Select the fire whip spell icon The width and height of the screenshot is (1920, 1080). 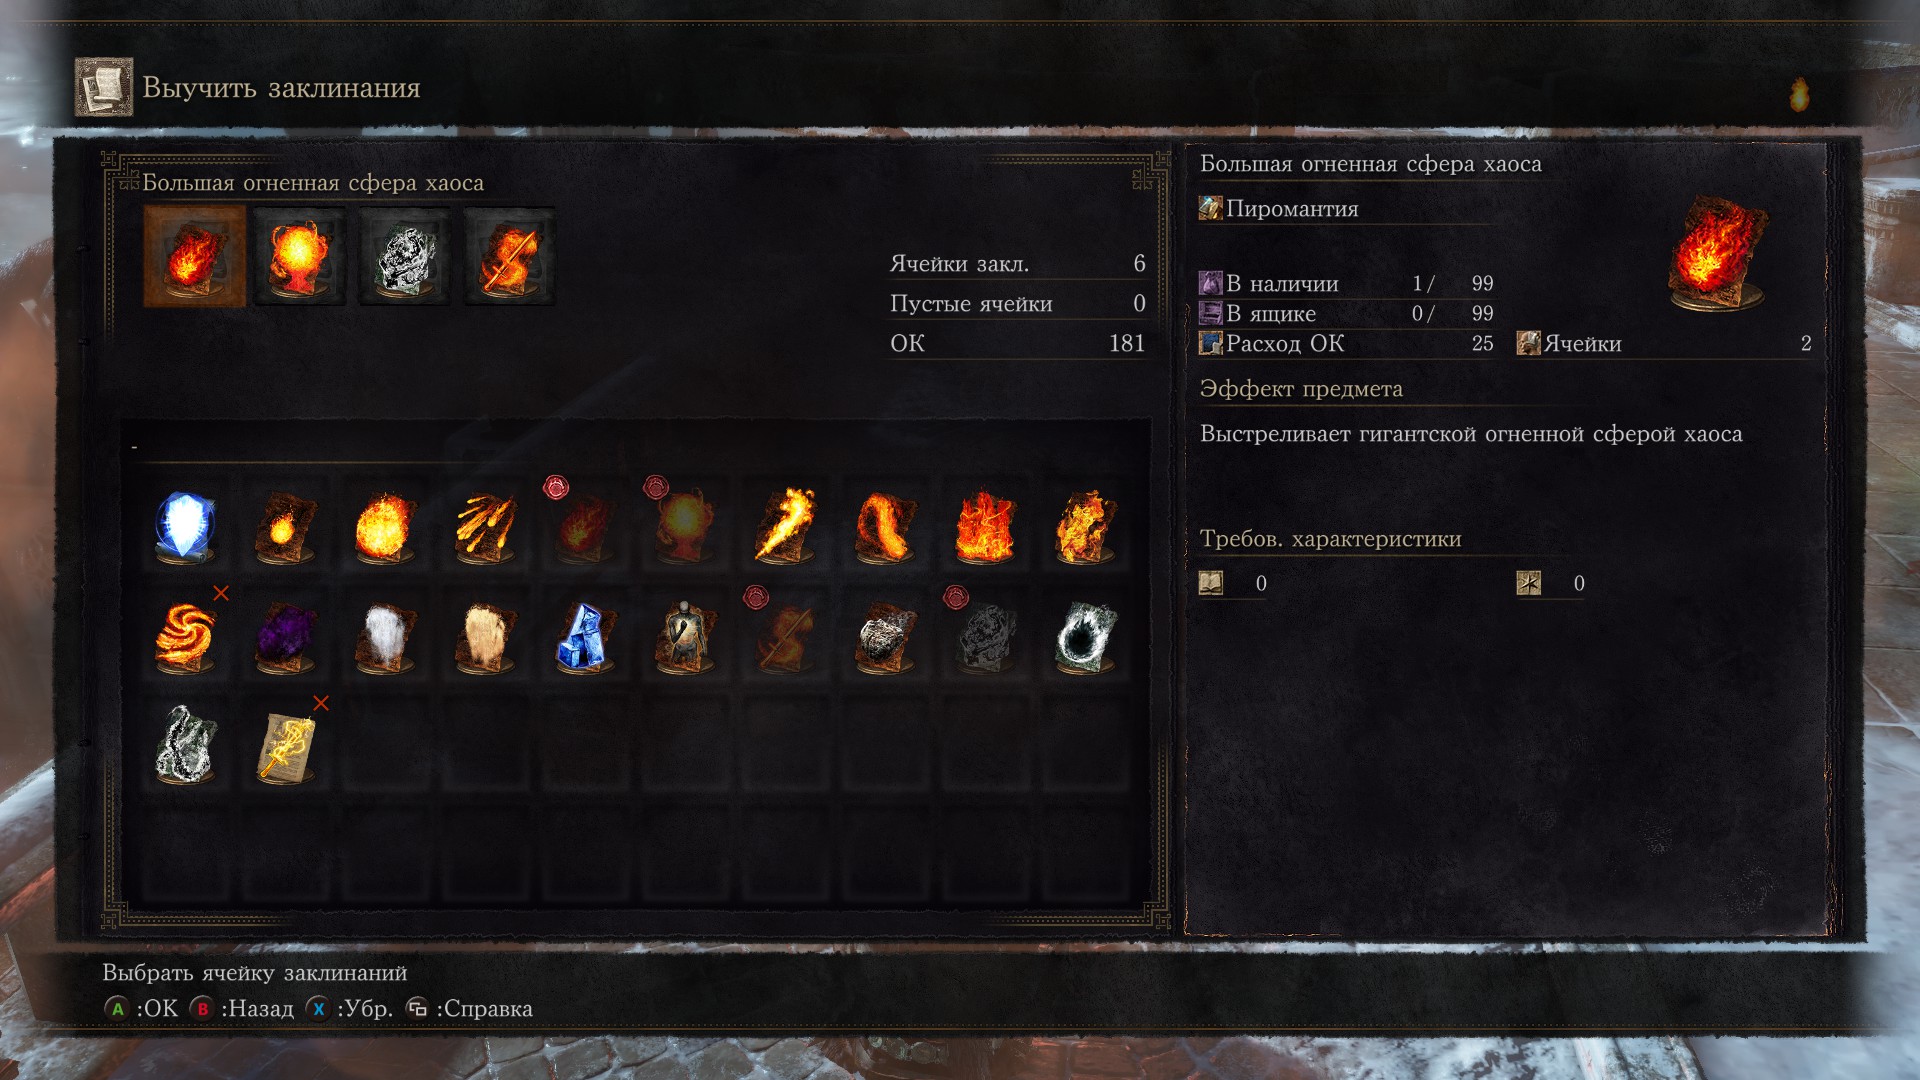point(885,525)
